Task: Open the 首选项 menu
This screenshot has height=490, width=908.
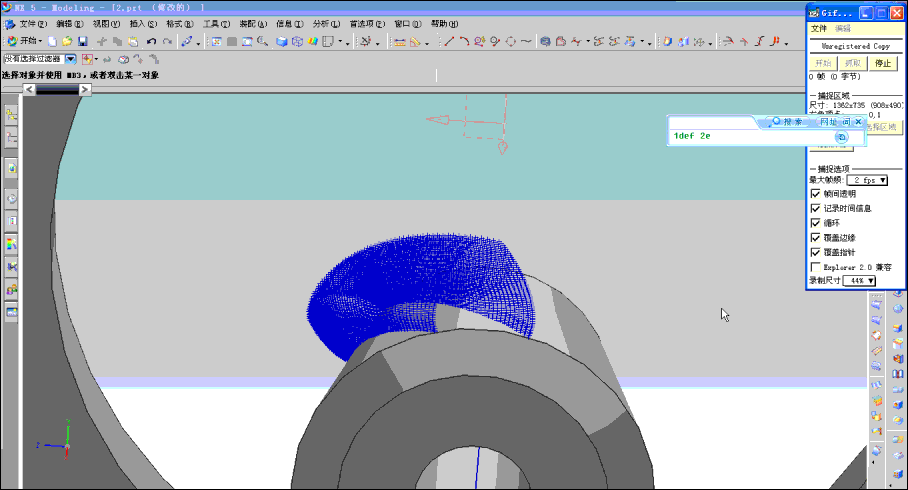Action: point(367,24)
